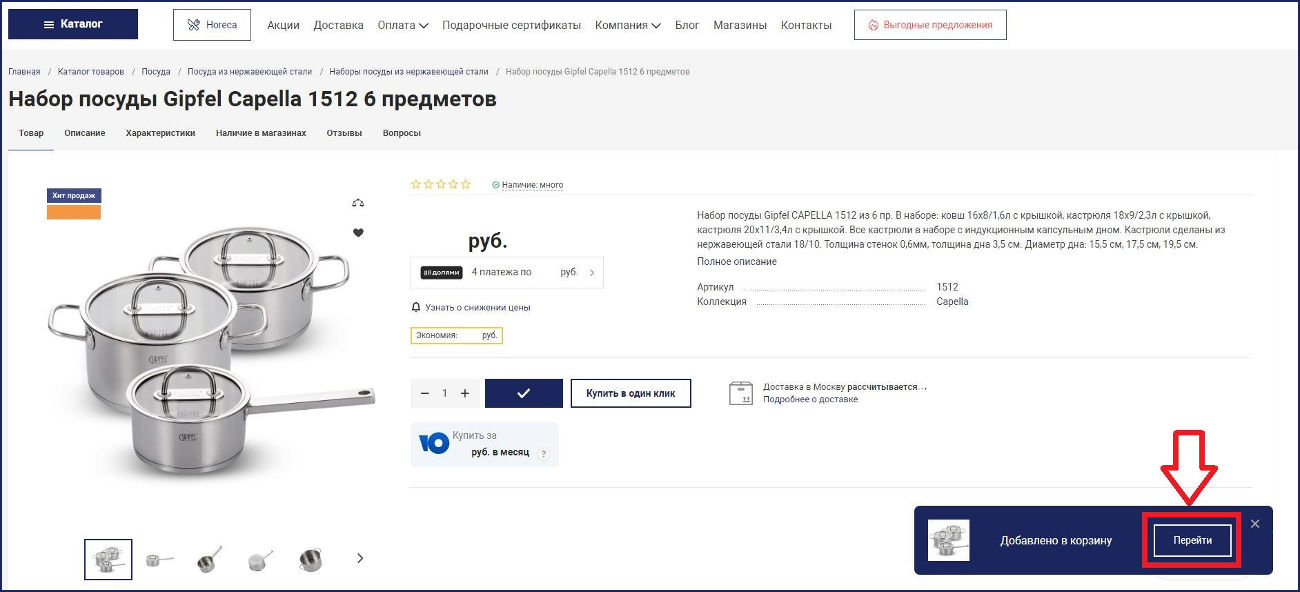Open the Блог link
Screen dimensions: 1300x592
coord(687,25)
